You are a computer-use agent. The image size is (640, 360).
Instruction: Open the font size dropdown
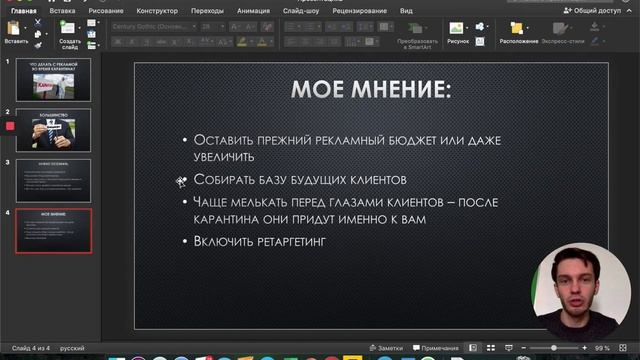point(222,27)
